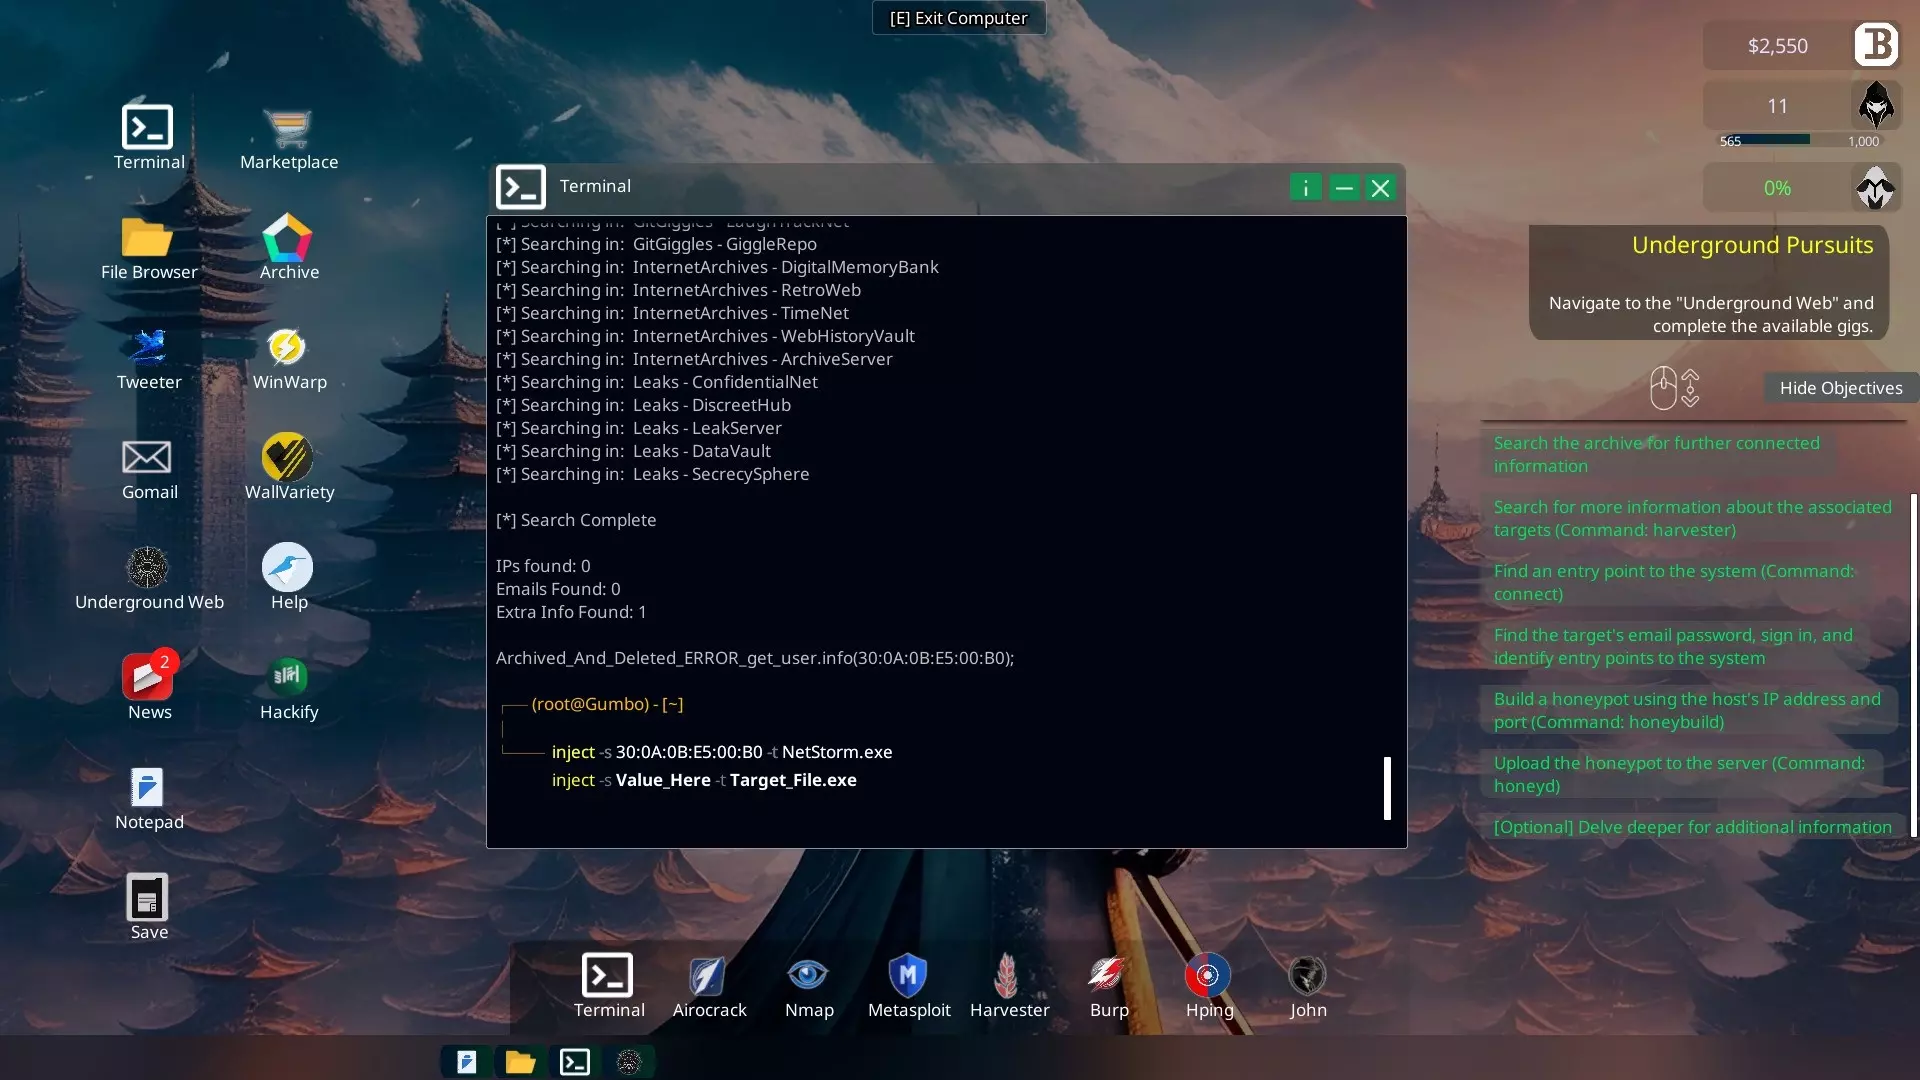Switch to File Browser in taskbar

coord(520,1062)
